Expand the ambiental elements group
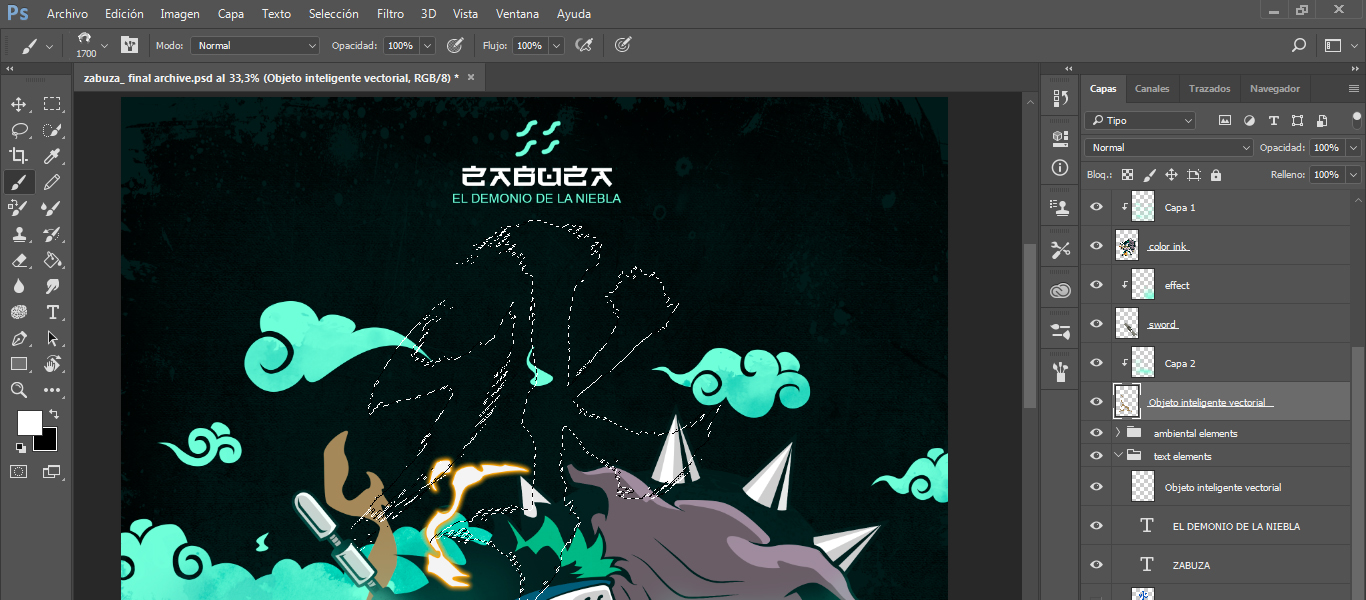Viewport: 1366px width, 600px height. pos(1118,433)
